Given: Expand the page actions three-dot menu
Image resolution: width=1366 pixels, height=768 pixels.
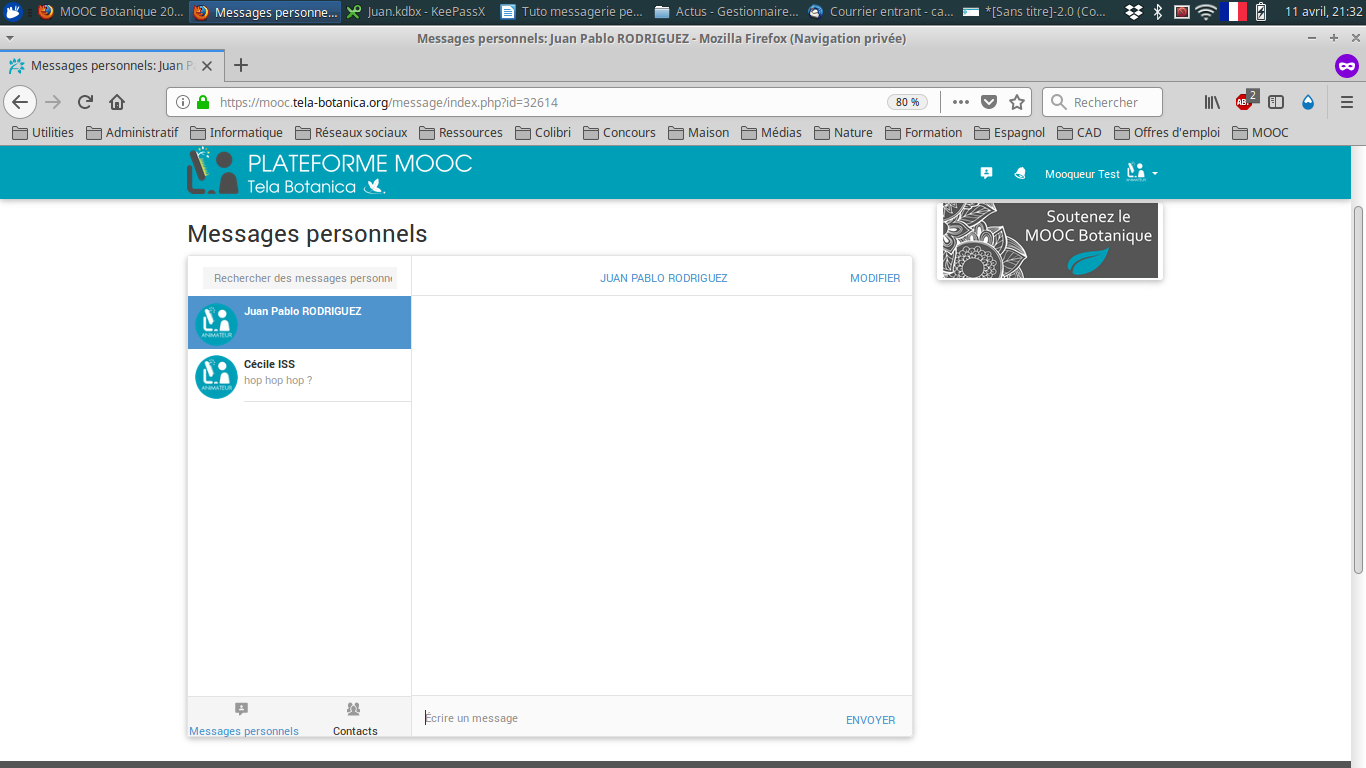Looking at the screenshot, I should pos(960,102).
